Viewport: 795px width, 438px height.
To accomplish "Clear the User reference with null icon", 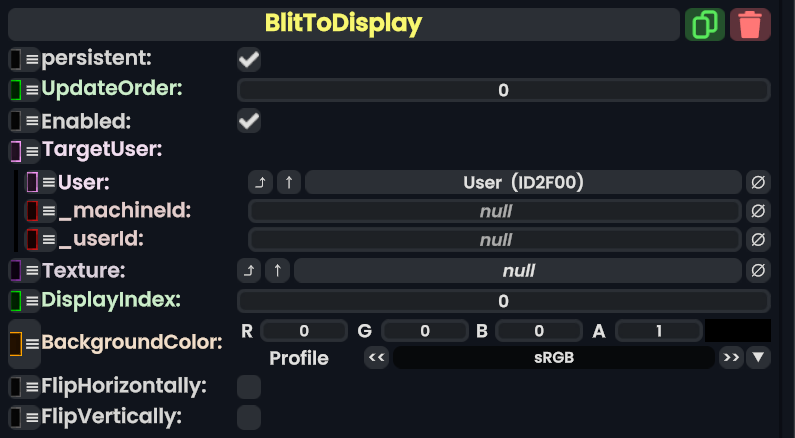I will click(x=759, y=182).
